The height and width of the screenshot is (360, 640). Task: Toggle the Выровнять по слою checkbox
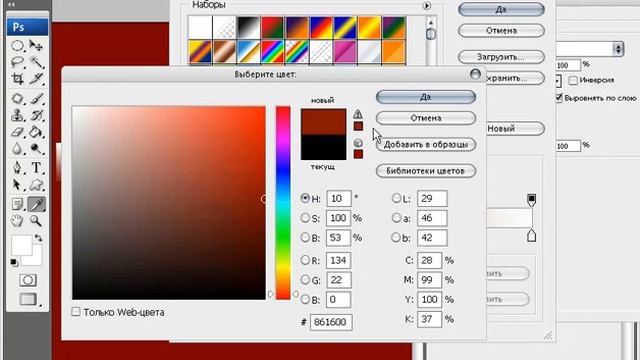(x=559, y=98)
